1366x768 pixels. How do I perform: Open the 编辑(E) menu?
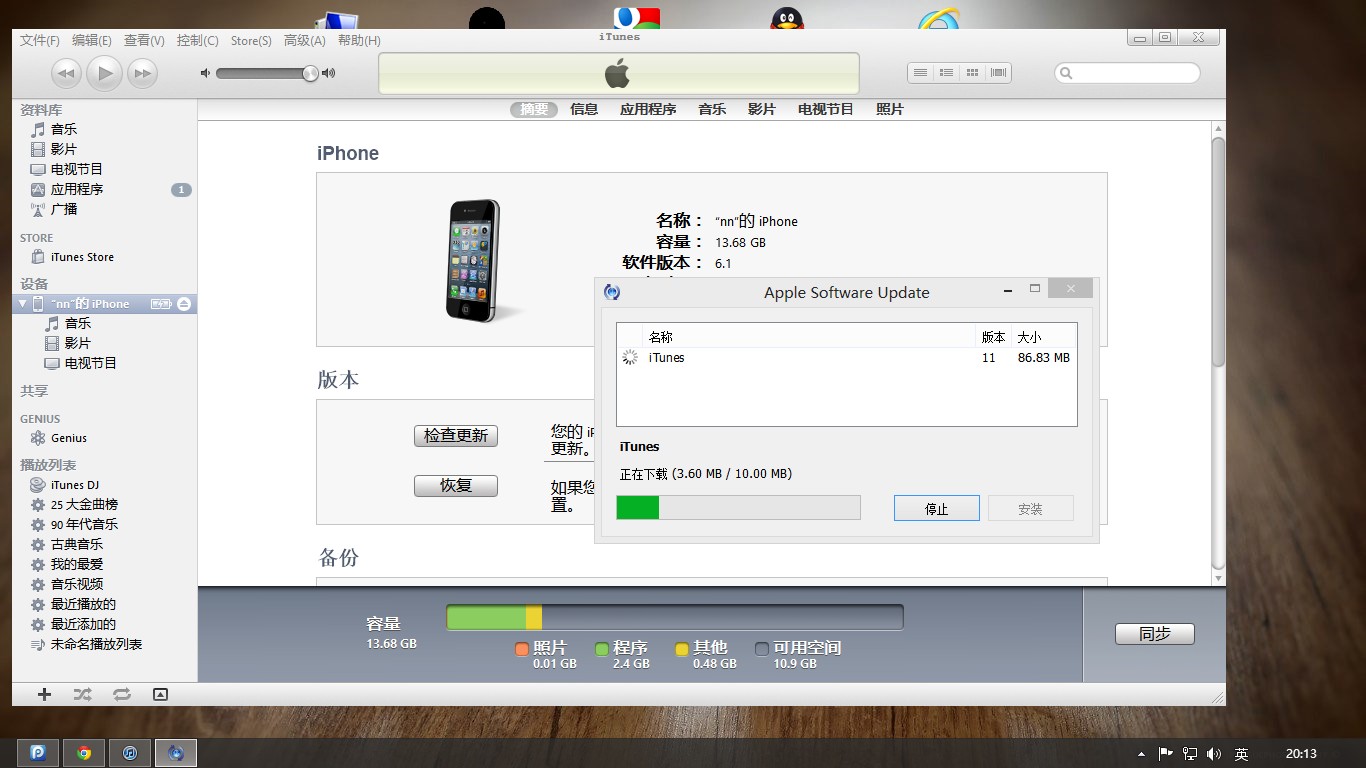coord(92,40)
